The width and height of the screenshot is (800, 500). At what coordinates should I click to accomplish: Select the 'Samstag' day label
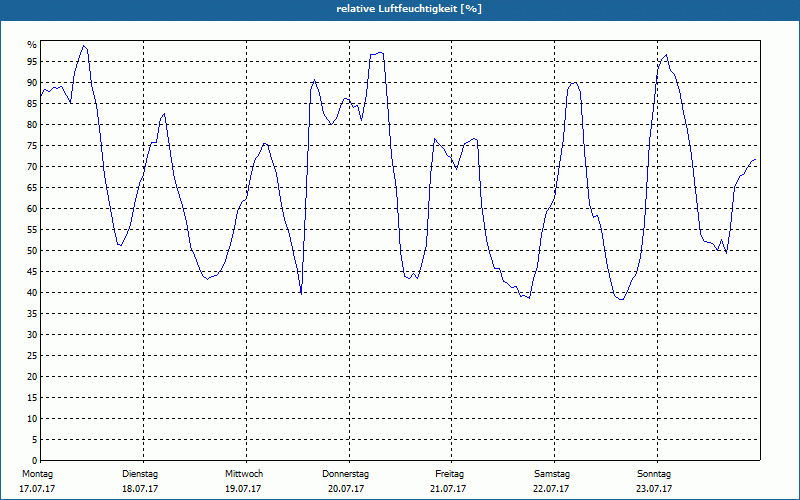(552, 474)
